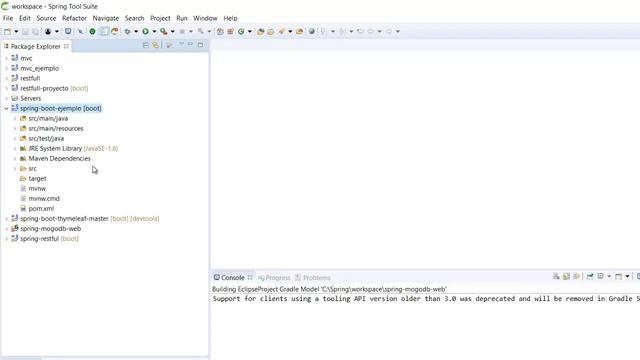Click the New Java Class green C icon
The width and height of the screenshot is (640, 360).
click(x=241, y=31)
